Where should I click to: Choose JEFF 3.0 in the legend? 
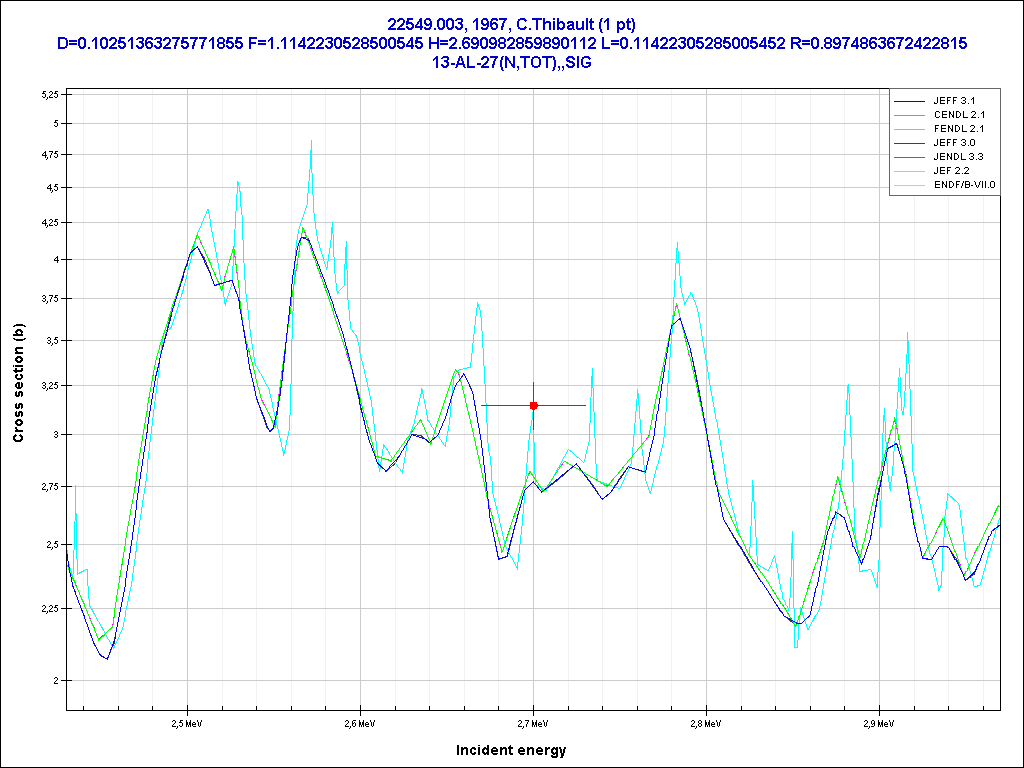click(x=953, y=143)
